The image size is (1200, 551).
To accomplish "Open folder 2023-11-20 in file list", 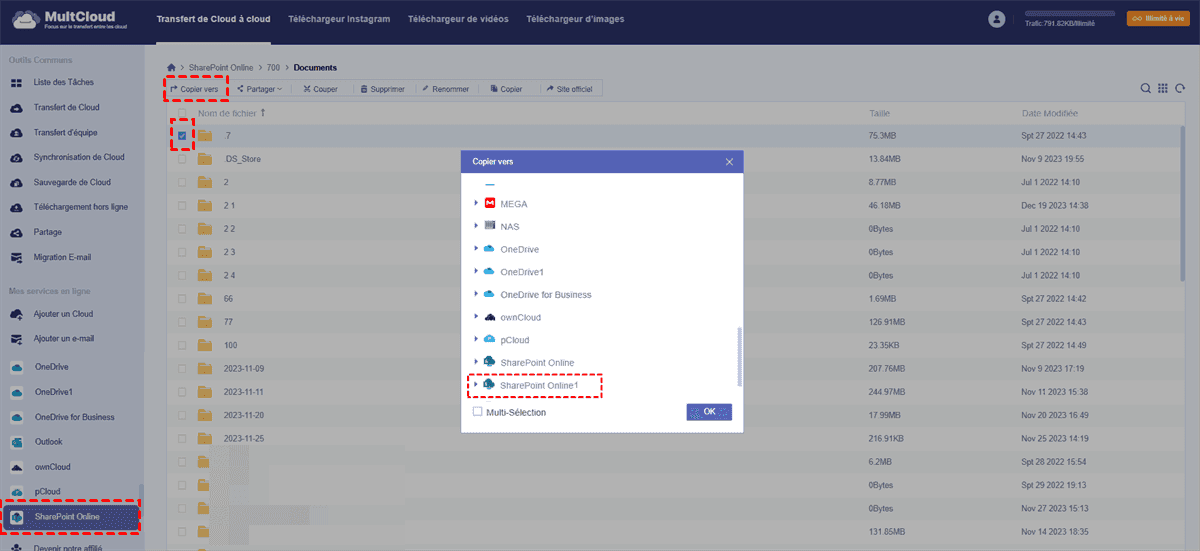I will [245, 415].
